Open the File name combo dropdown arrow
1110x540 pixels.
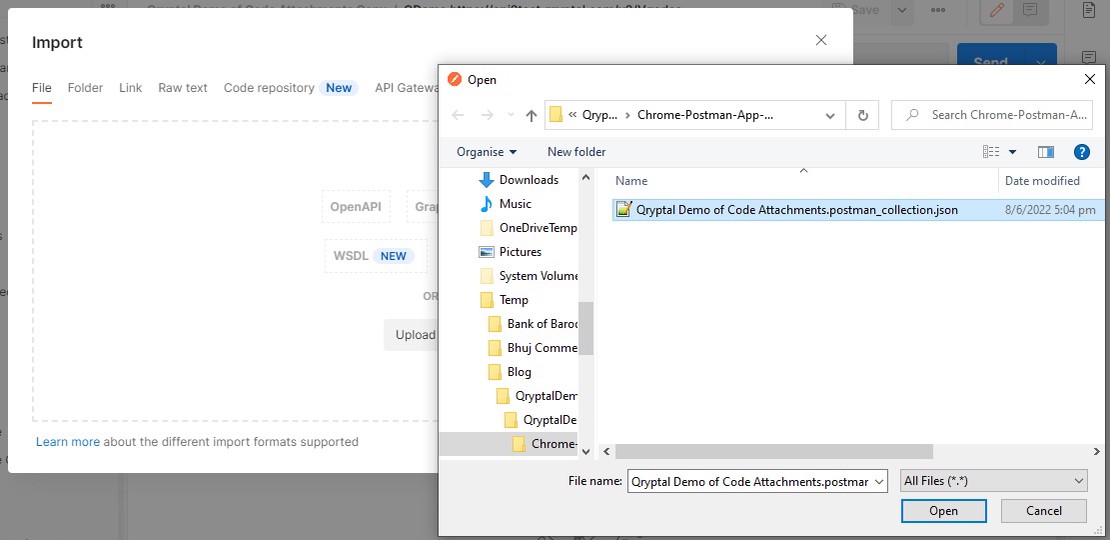click(878, 482)
